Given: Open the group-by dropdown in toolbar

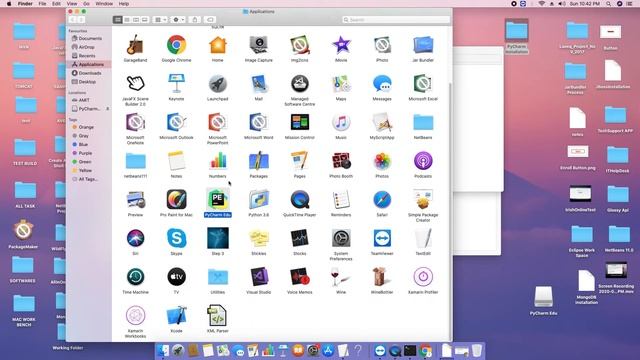Looking at the screenshot, I should 160,20.
